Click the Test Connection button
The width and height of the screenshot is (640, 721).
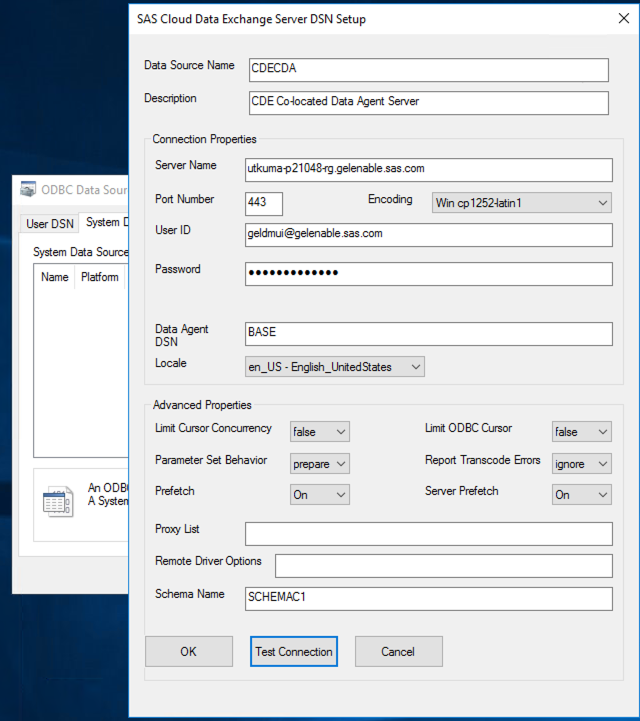[294, 651]
